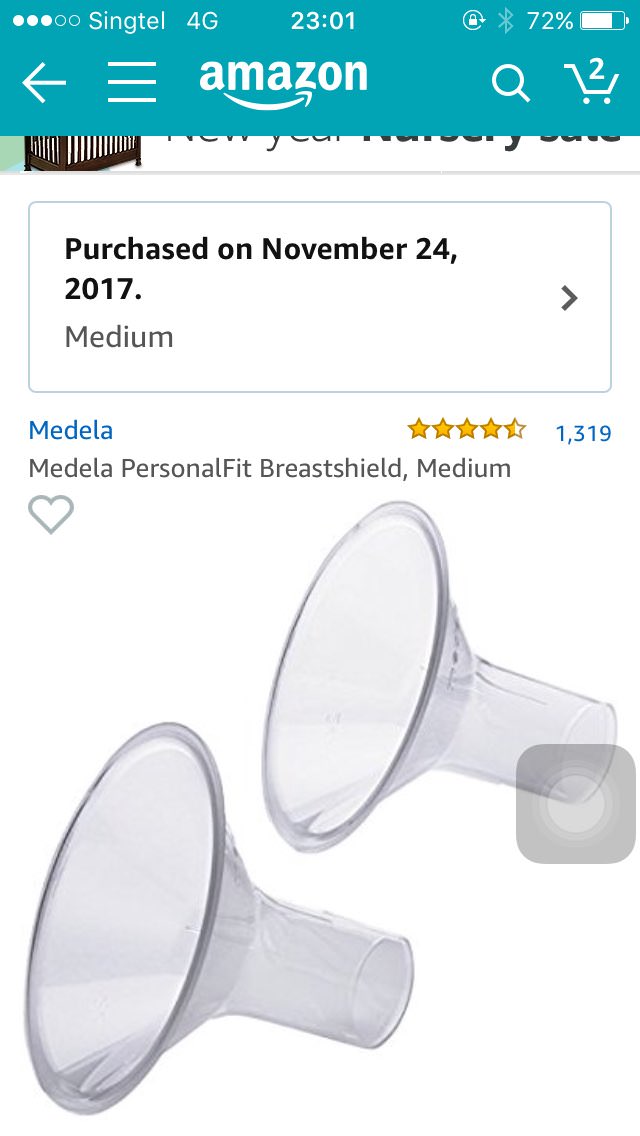Open the Medela brand link
The height and width of the screenshot is (1136, 640).
click(70, 430)
